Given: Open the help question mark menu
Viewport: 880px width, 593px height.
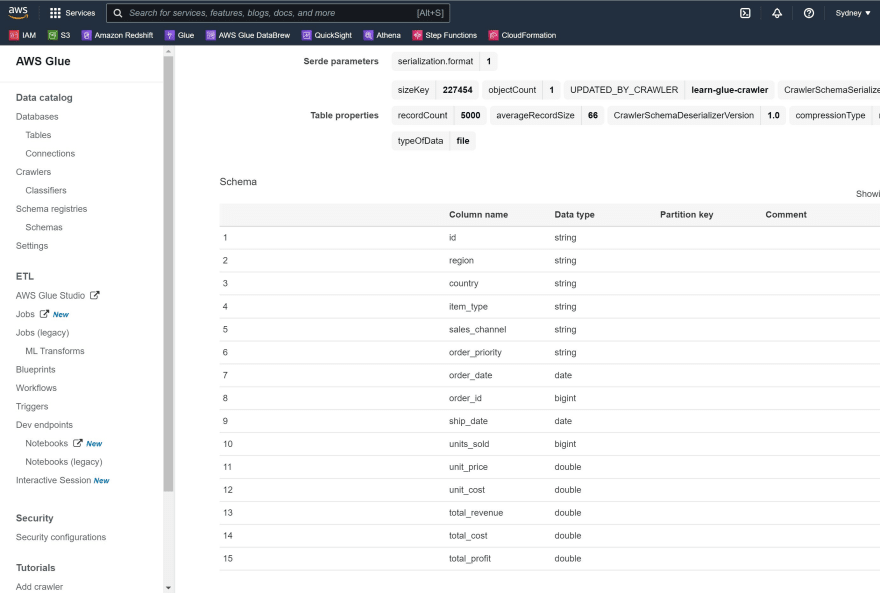Looking at the screenshot, I should [x=809, y=13].
